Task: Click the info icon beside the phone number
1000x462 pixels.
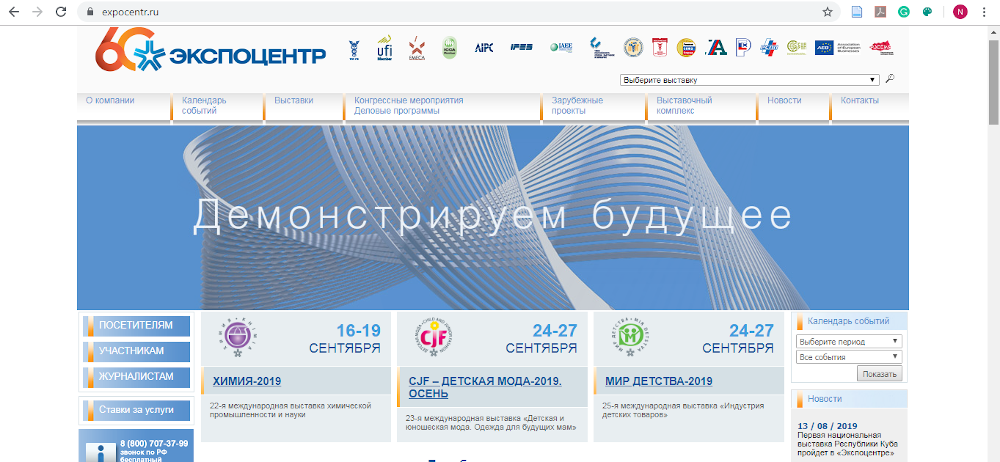Action: coord(100,451)
